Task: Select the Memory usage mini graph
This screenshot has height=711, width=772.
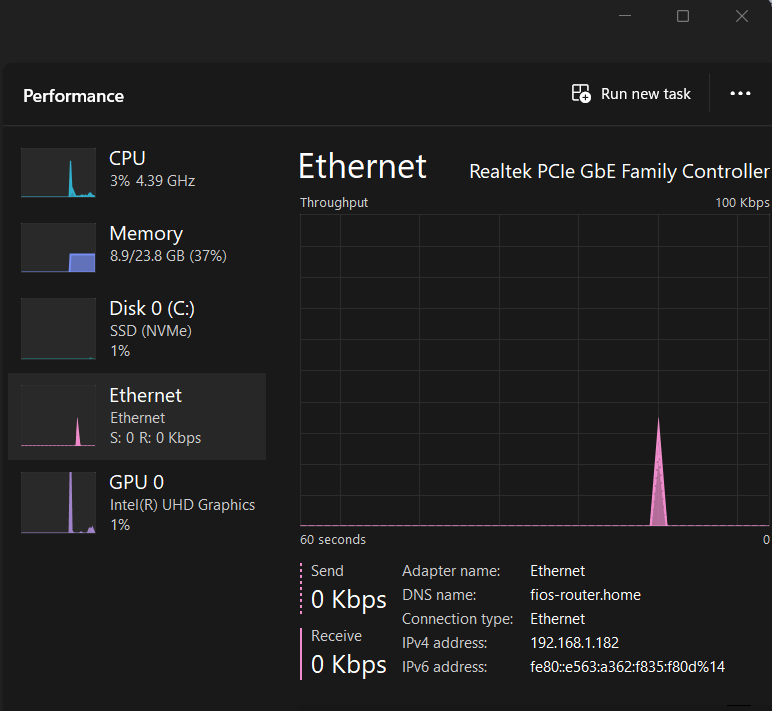Action: point(58,248)
